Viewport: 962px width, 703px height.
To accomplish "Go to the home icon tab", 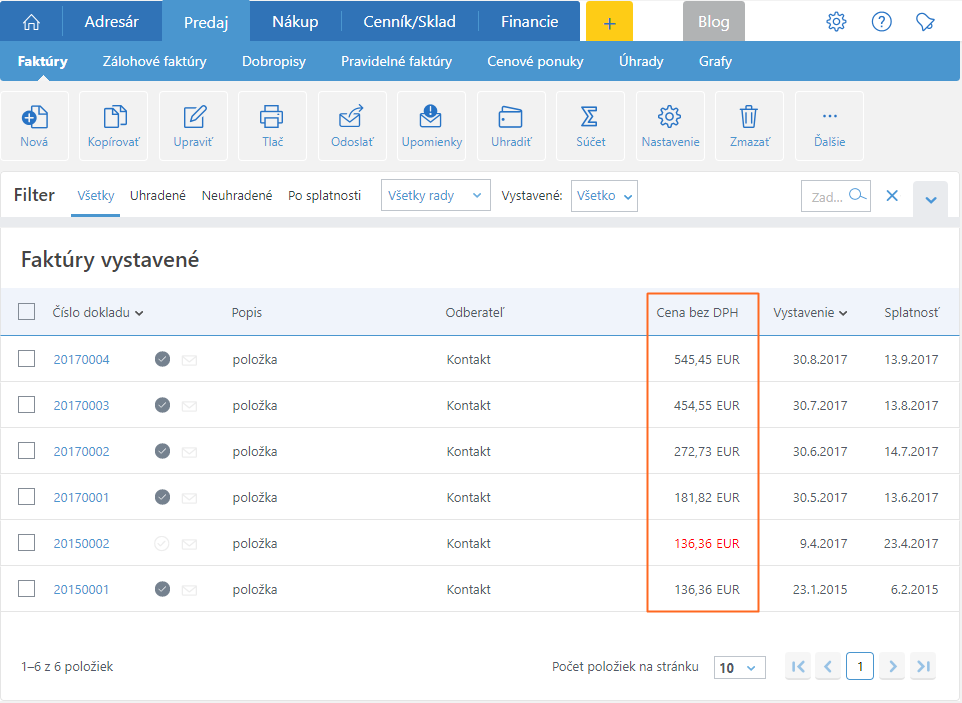I will point(32,21).
